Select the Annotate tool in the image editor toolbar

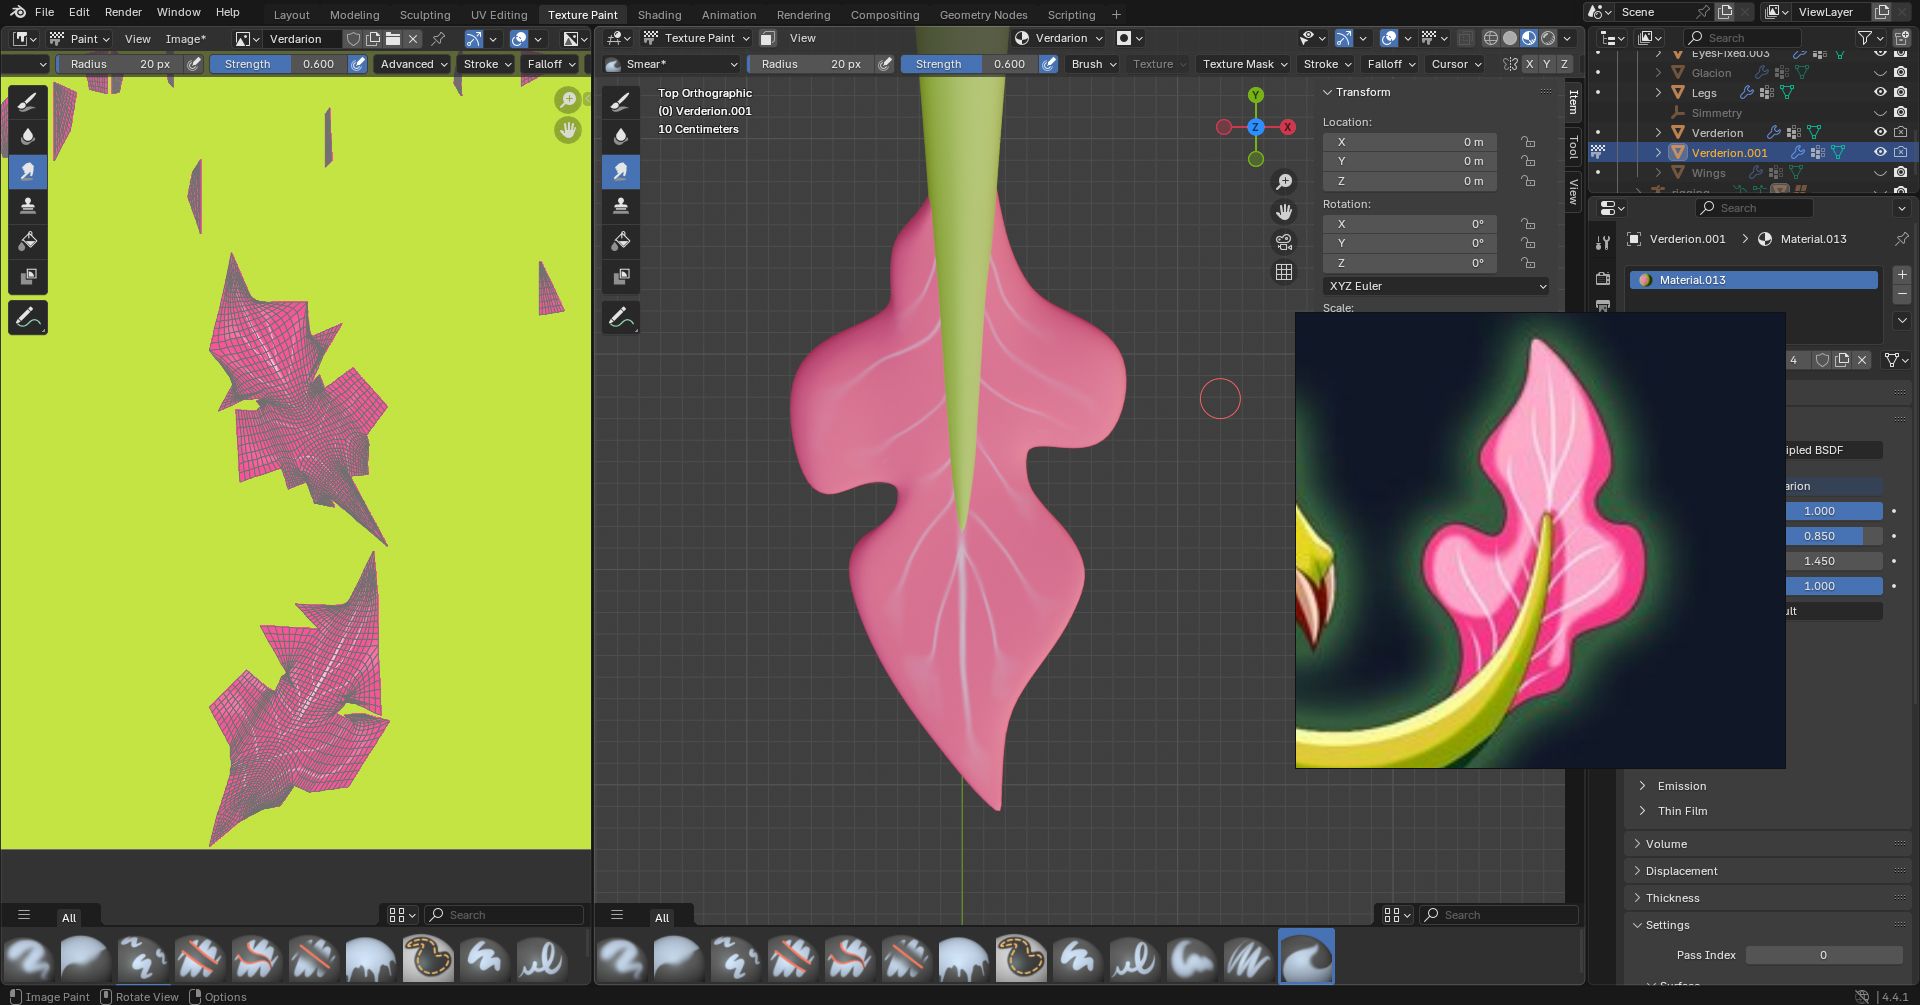click(x=28, y=318)
